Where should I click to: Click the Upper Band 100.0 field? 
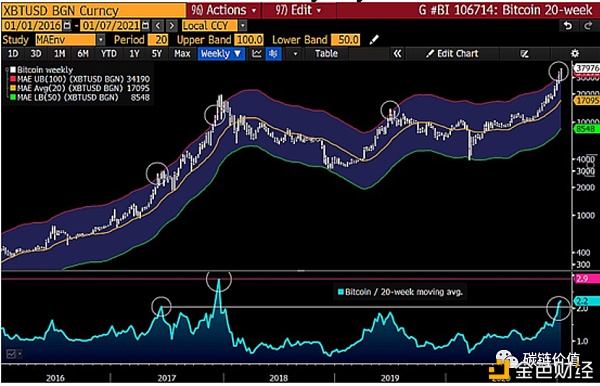[249, 40]
